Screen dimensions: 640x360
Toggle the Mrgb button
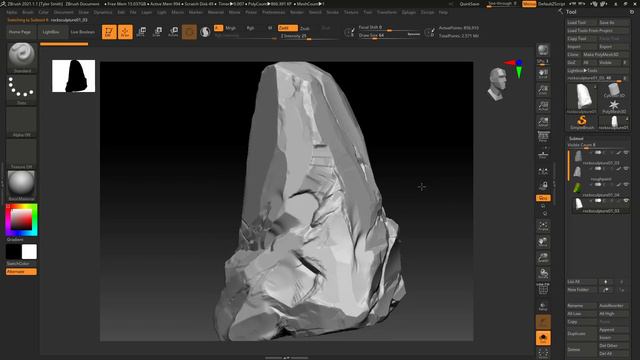click(231, 28)
